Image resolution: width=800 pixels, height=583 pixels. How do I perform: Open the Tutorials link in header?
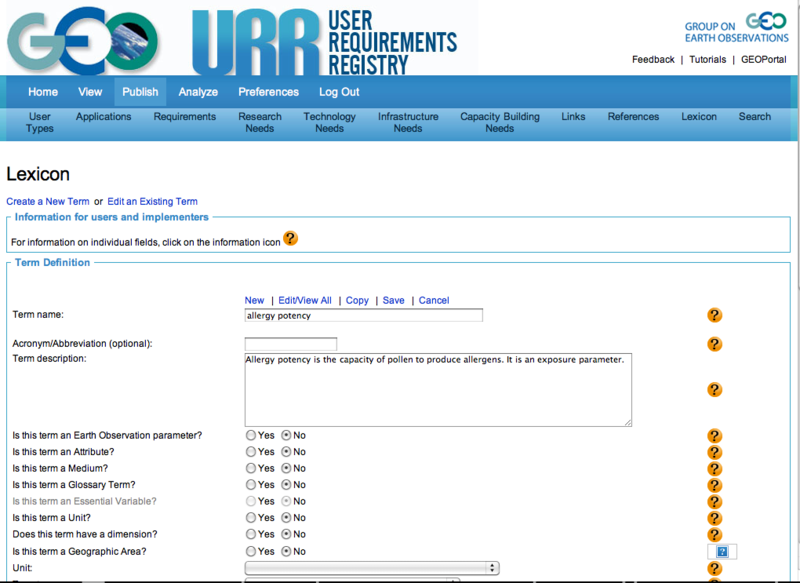707,60
